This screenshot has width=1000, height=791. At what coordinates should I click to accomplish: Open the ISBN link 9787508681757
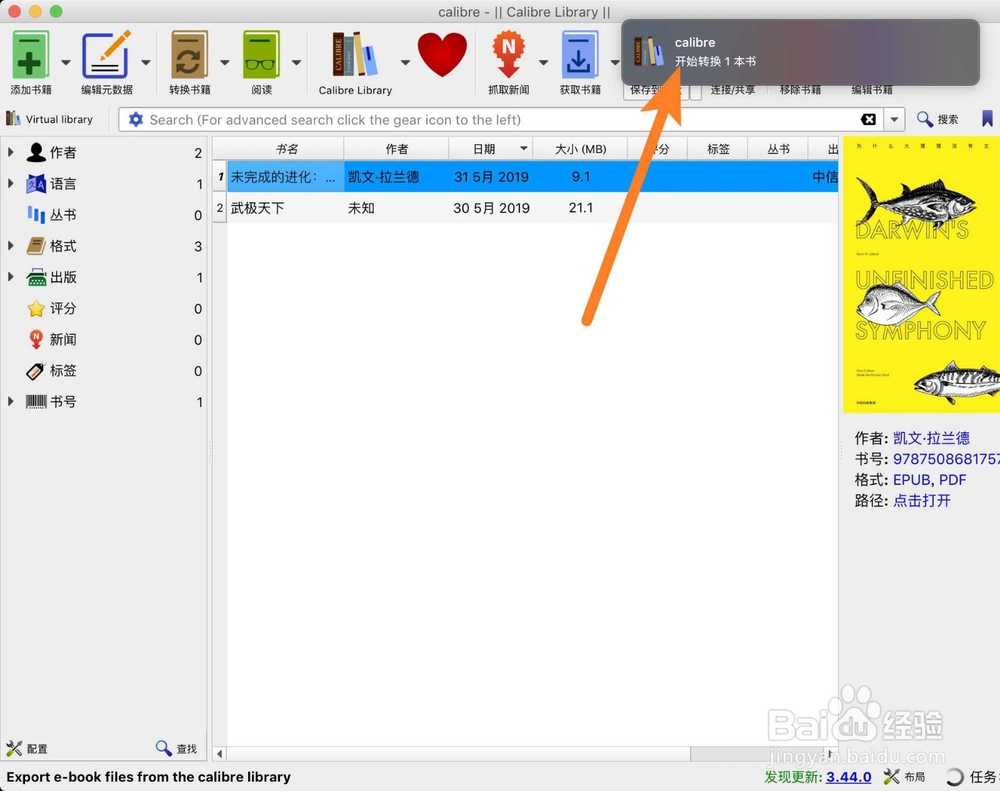[946, 459]
